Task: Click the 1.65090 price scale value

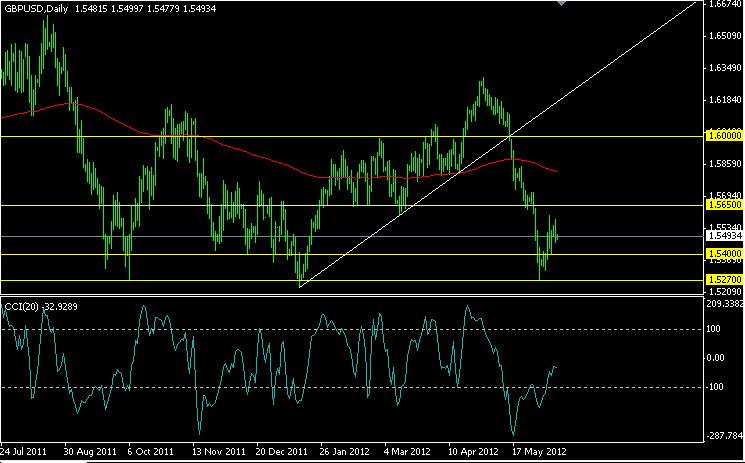Action: click(x=725, y=36)
